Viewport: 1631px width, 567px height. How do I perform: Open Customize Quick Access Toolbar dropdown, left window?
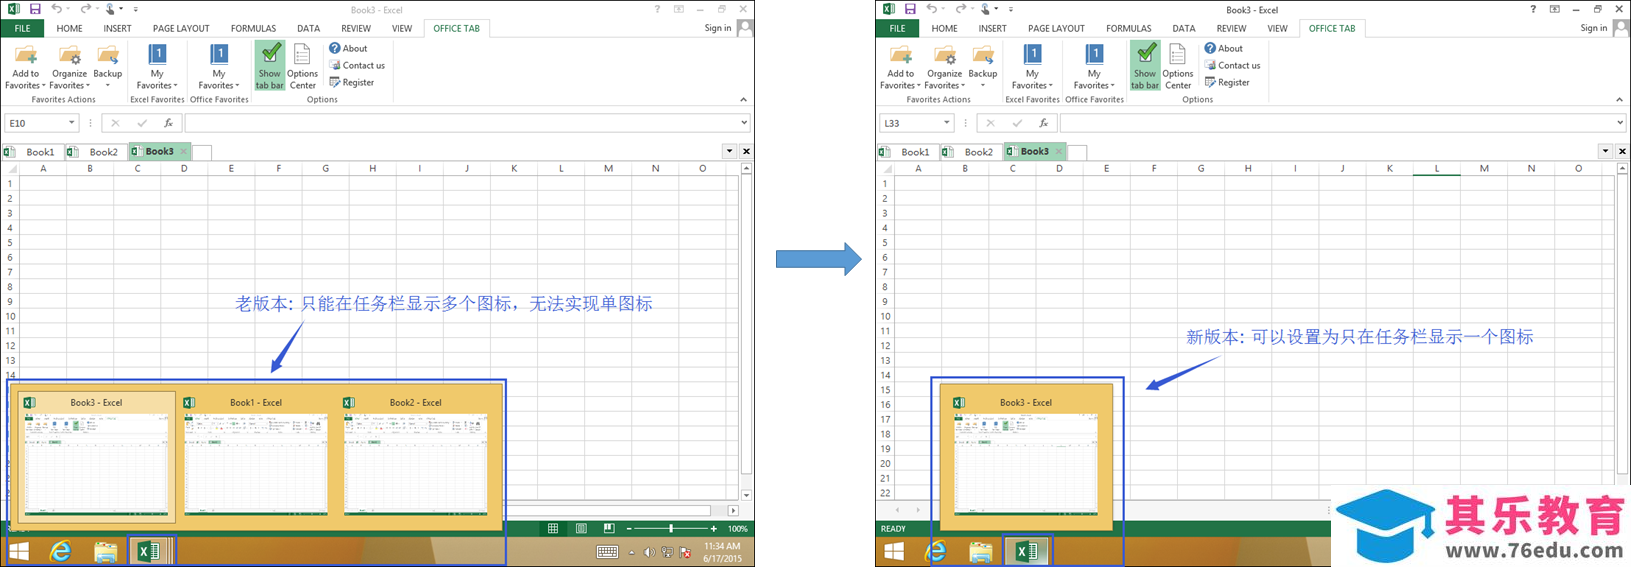click(x=135, y=9)
